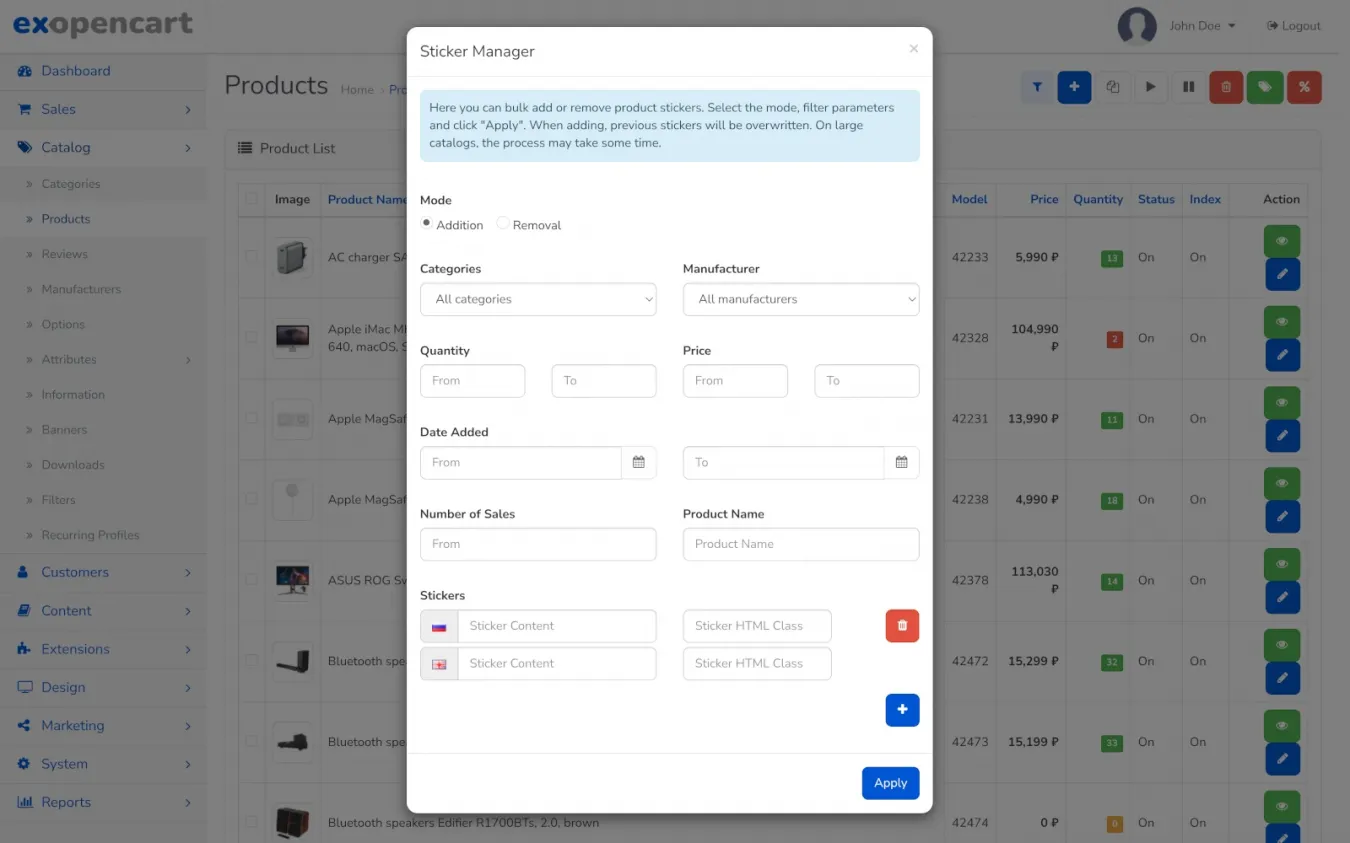1350x843 pixels.
Task: Open the Dashboard menu item in the sidebar
Action: [76, 71]
